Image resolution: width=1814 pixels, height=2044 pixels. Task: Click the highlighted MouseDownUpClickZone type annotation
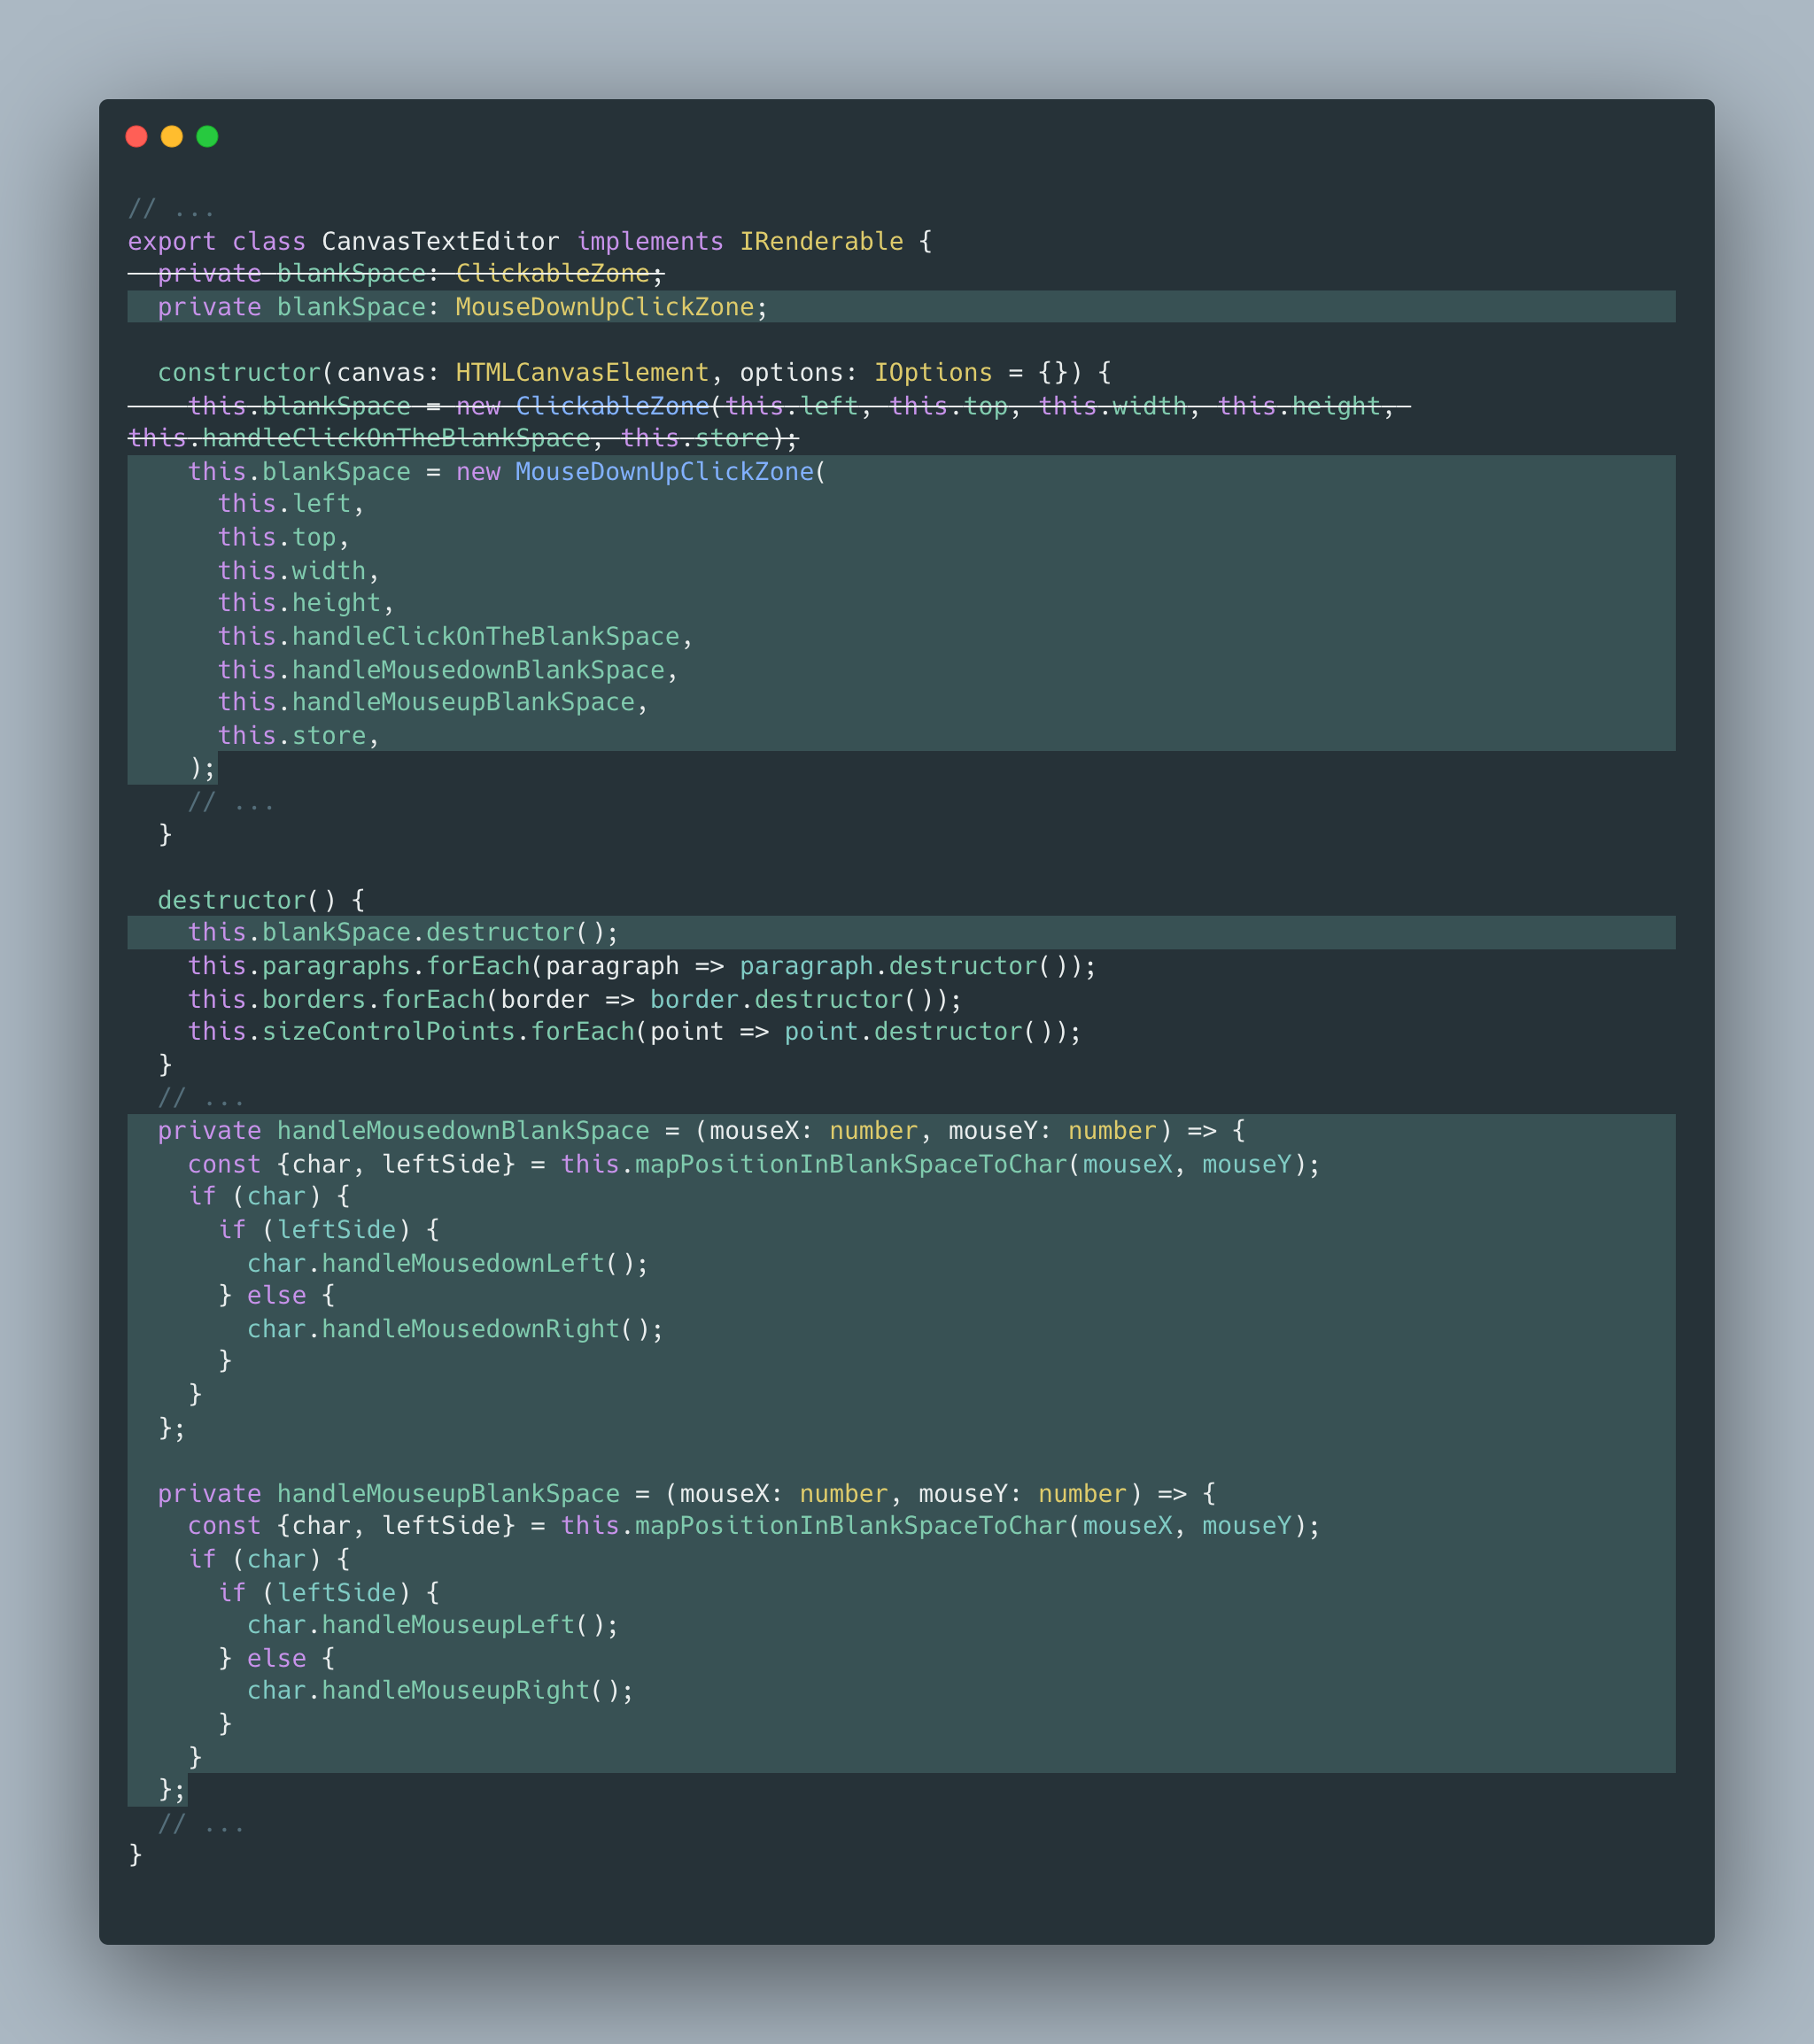point(604,307)
